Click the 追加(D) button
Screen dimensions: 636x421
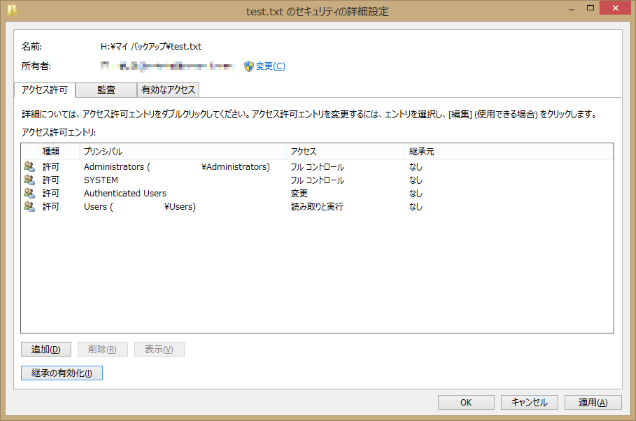pyautogui.click(x=46, y=349)
